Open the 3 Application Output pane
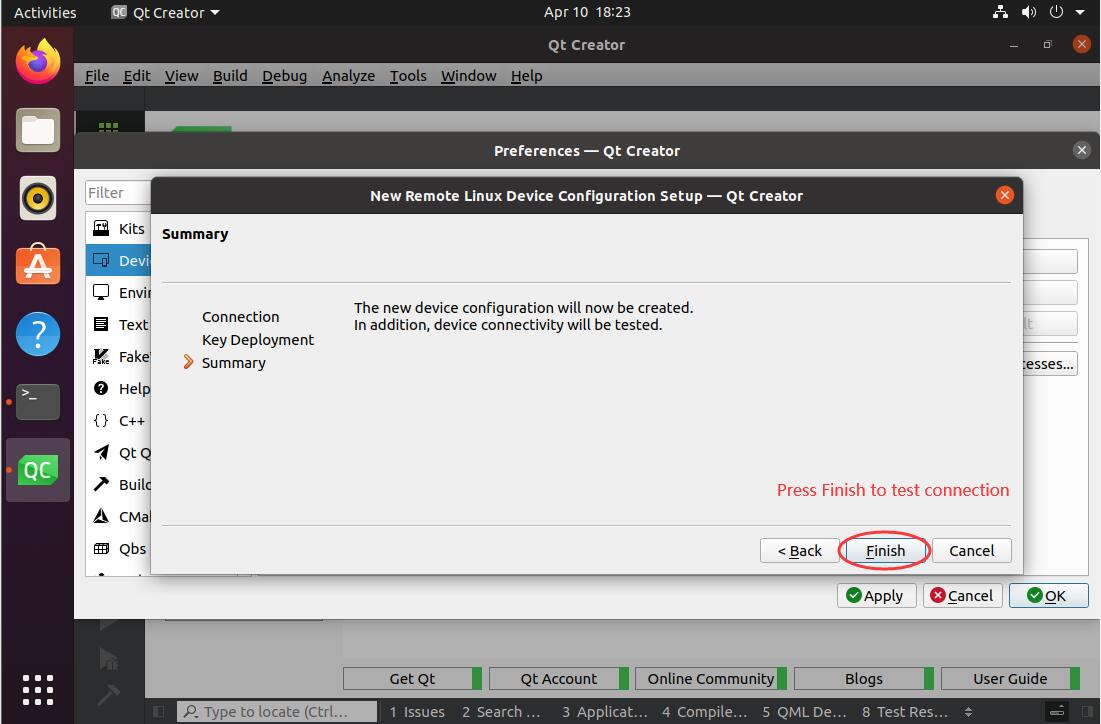This screenshot has width=1101, height=724. (605, 711)
